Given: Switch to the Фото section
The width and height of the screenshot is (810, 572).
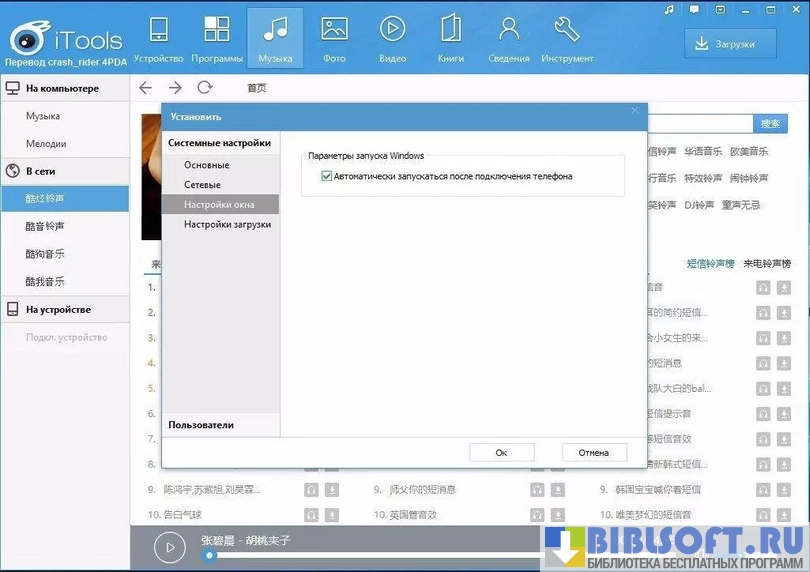Looking at the screenshot, I should 334,38.
